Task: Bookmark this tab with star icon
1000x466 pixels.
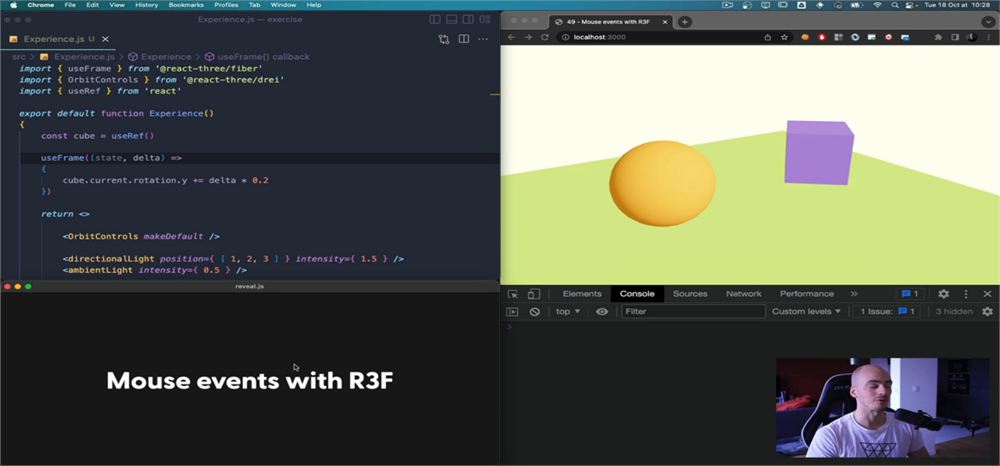Action: [784, 37]
